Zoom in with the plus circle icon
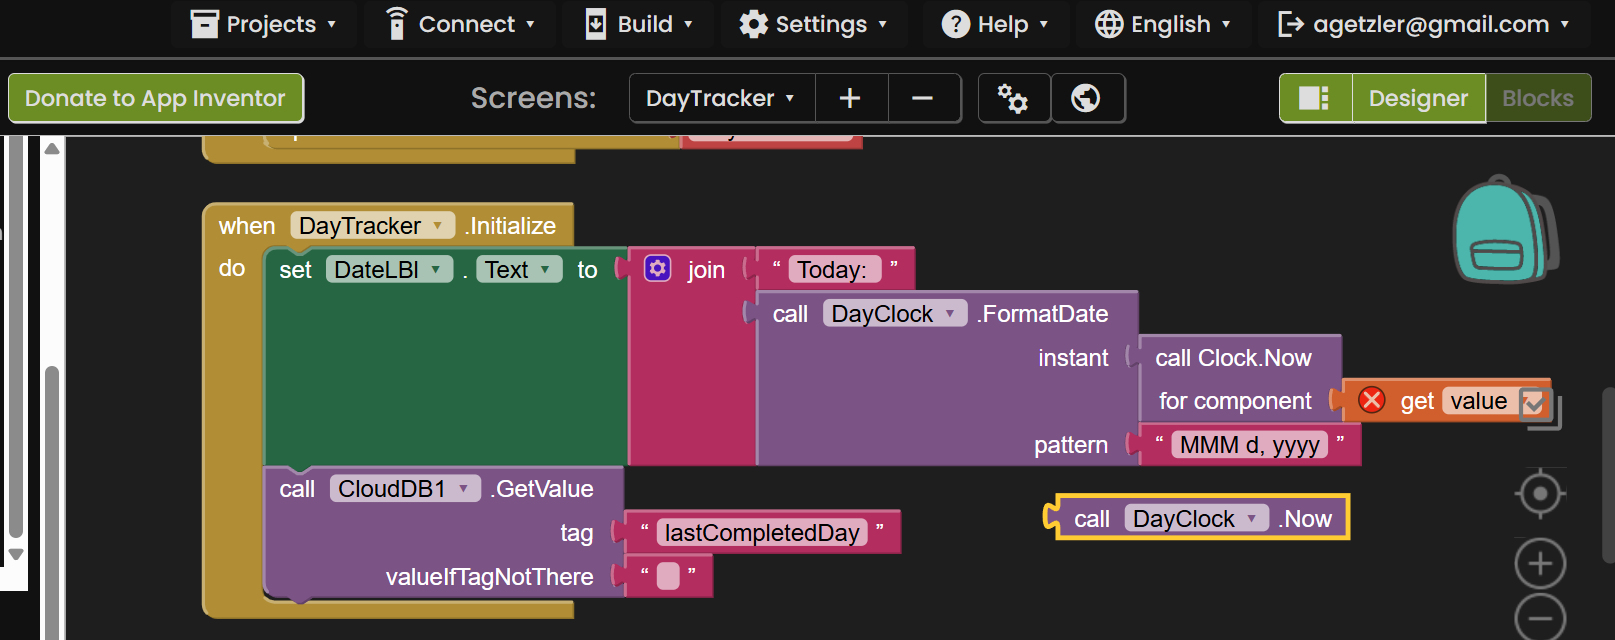This screenshot has height=640, width=1615. (1540, 564)
